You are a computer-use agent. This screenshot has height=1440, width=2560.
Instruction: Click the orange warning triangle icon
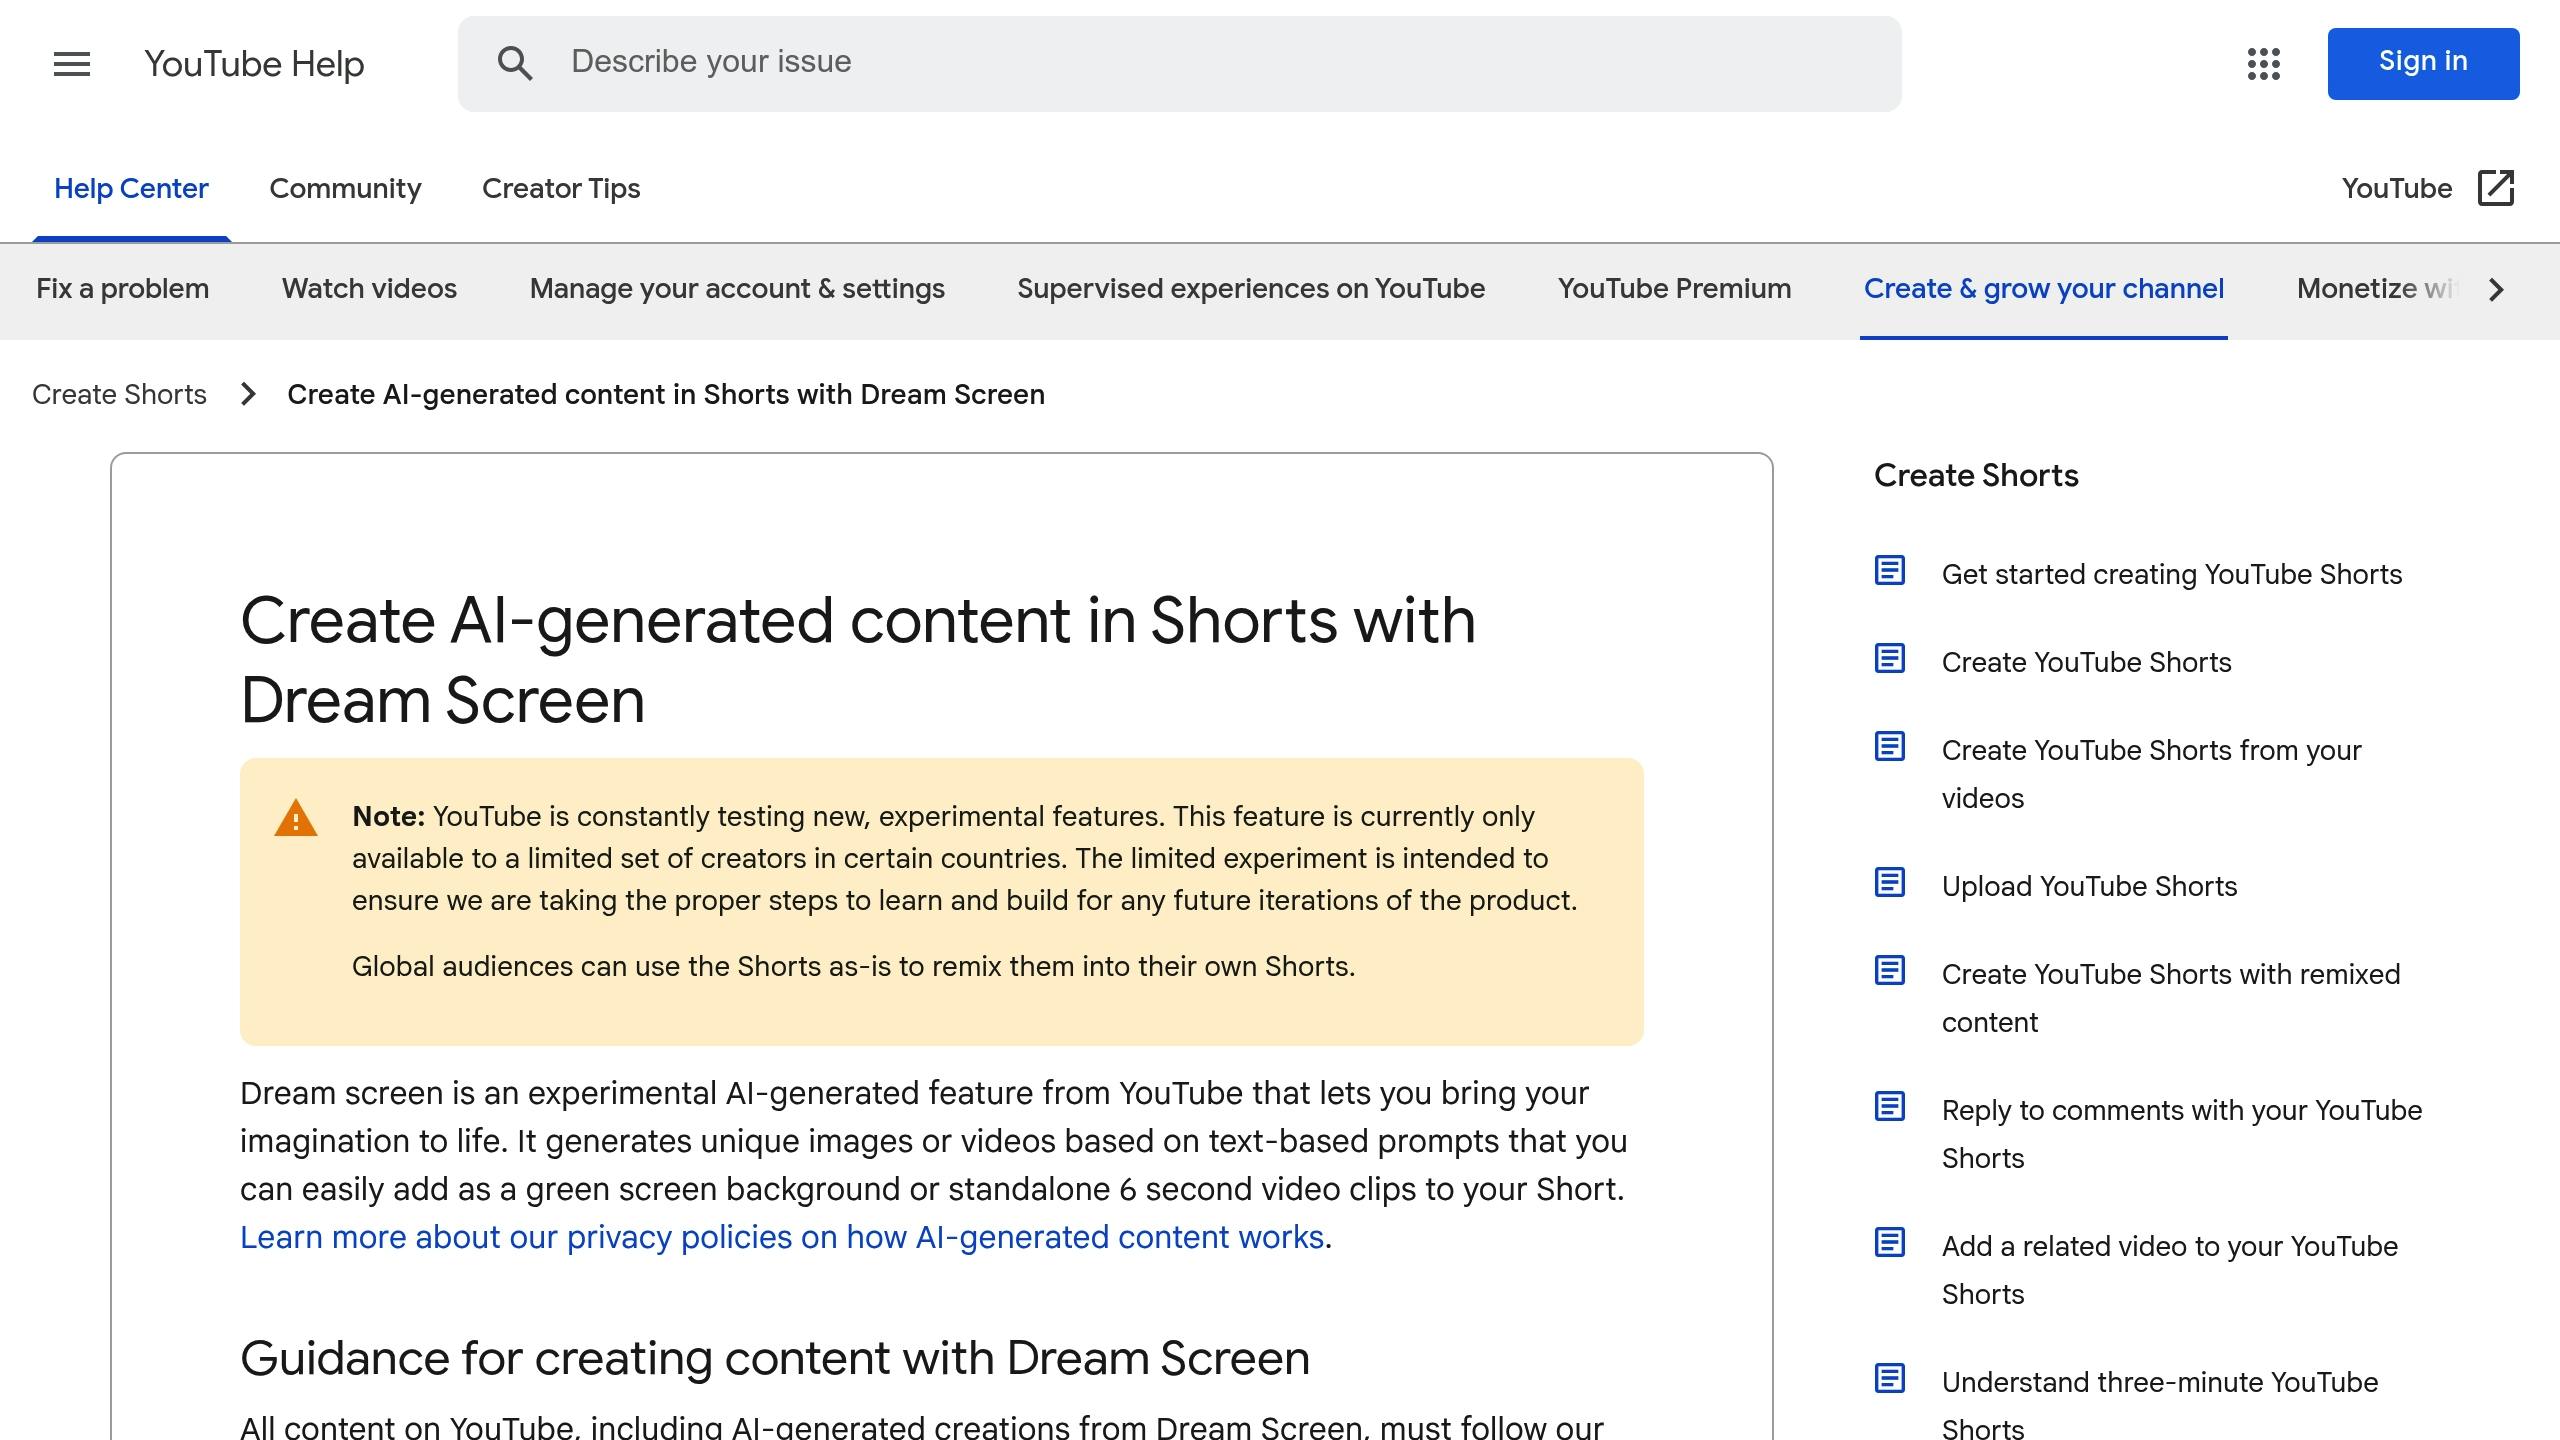point(296,818)
